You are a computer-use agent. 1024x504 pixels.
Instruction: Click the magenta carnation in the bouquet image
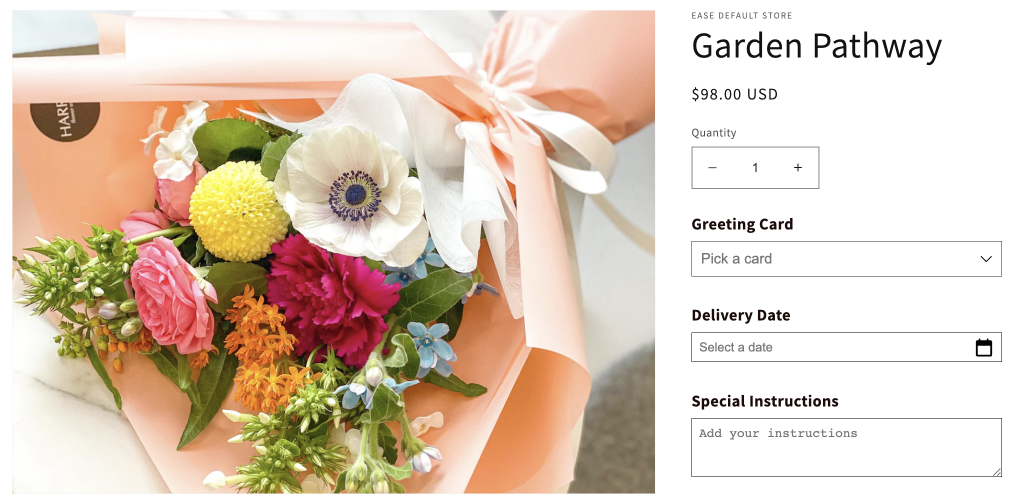pyautogui.click(x=332, y=298)
